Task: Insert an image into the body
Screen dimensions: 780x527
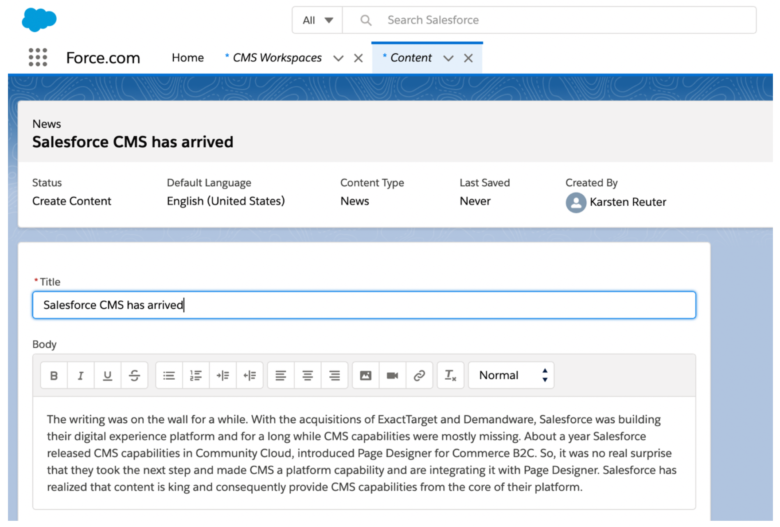Action: pos(366,375)
